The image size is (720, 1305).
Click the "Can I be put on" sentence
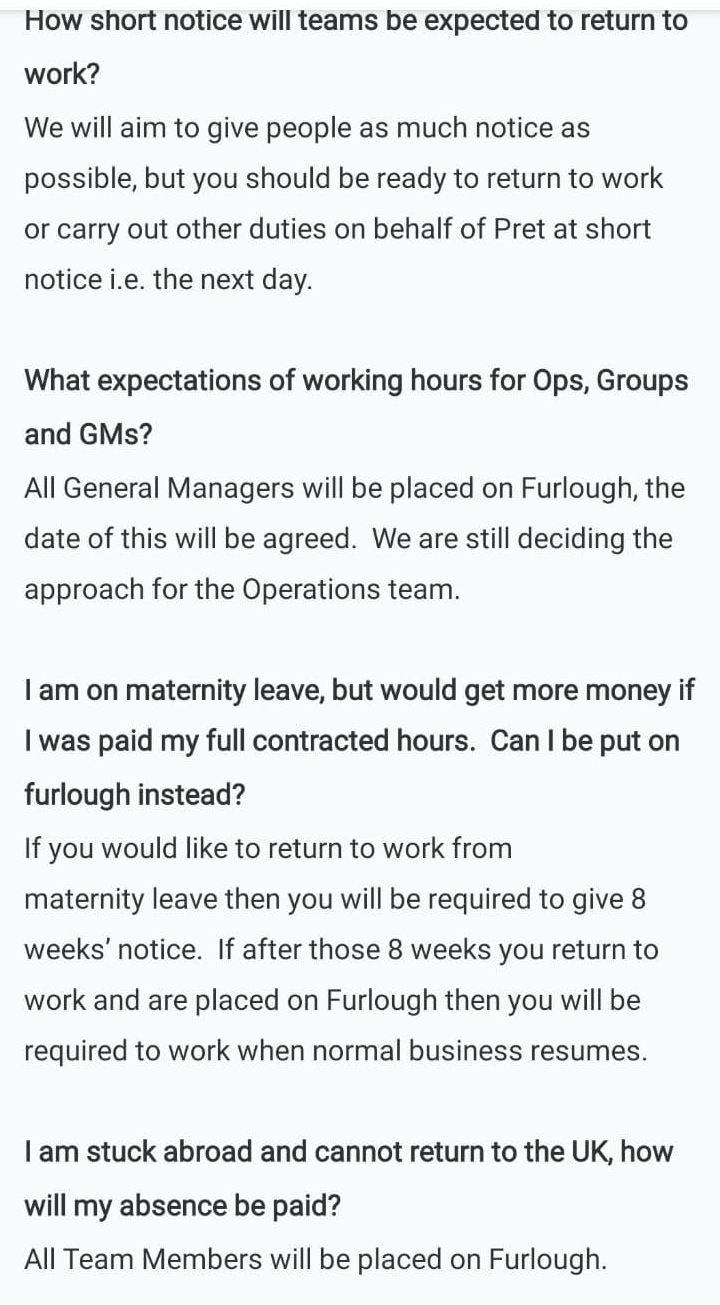[x=585, y=742]
